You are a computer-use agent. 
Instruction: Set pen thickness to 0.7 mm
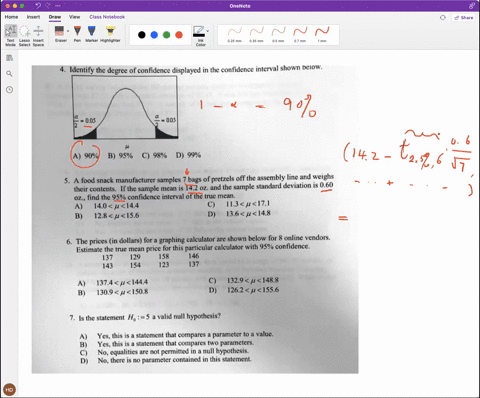(x=300, y=34)
